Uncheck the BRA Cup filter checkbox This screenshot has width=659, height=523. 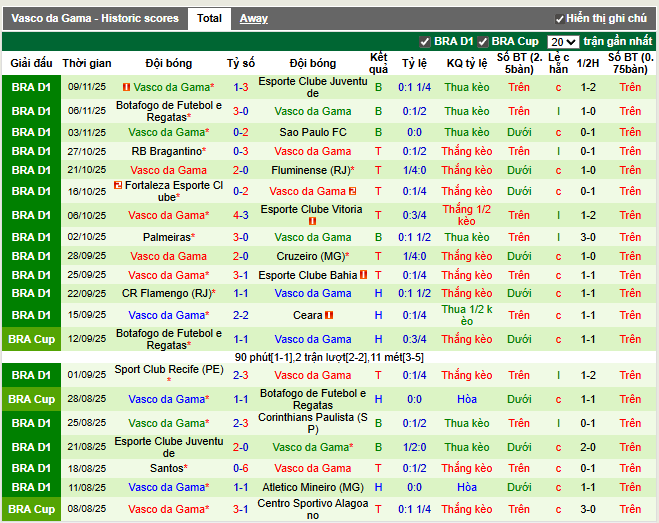point(483,42)
